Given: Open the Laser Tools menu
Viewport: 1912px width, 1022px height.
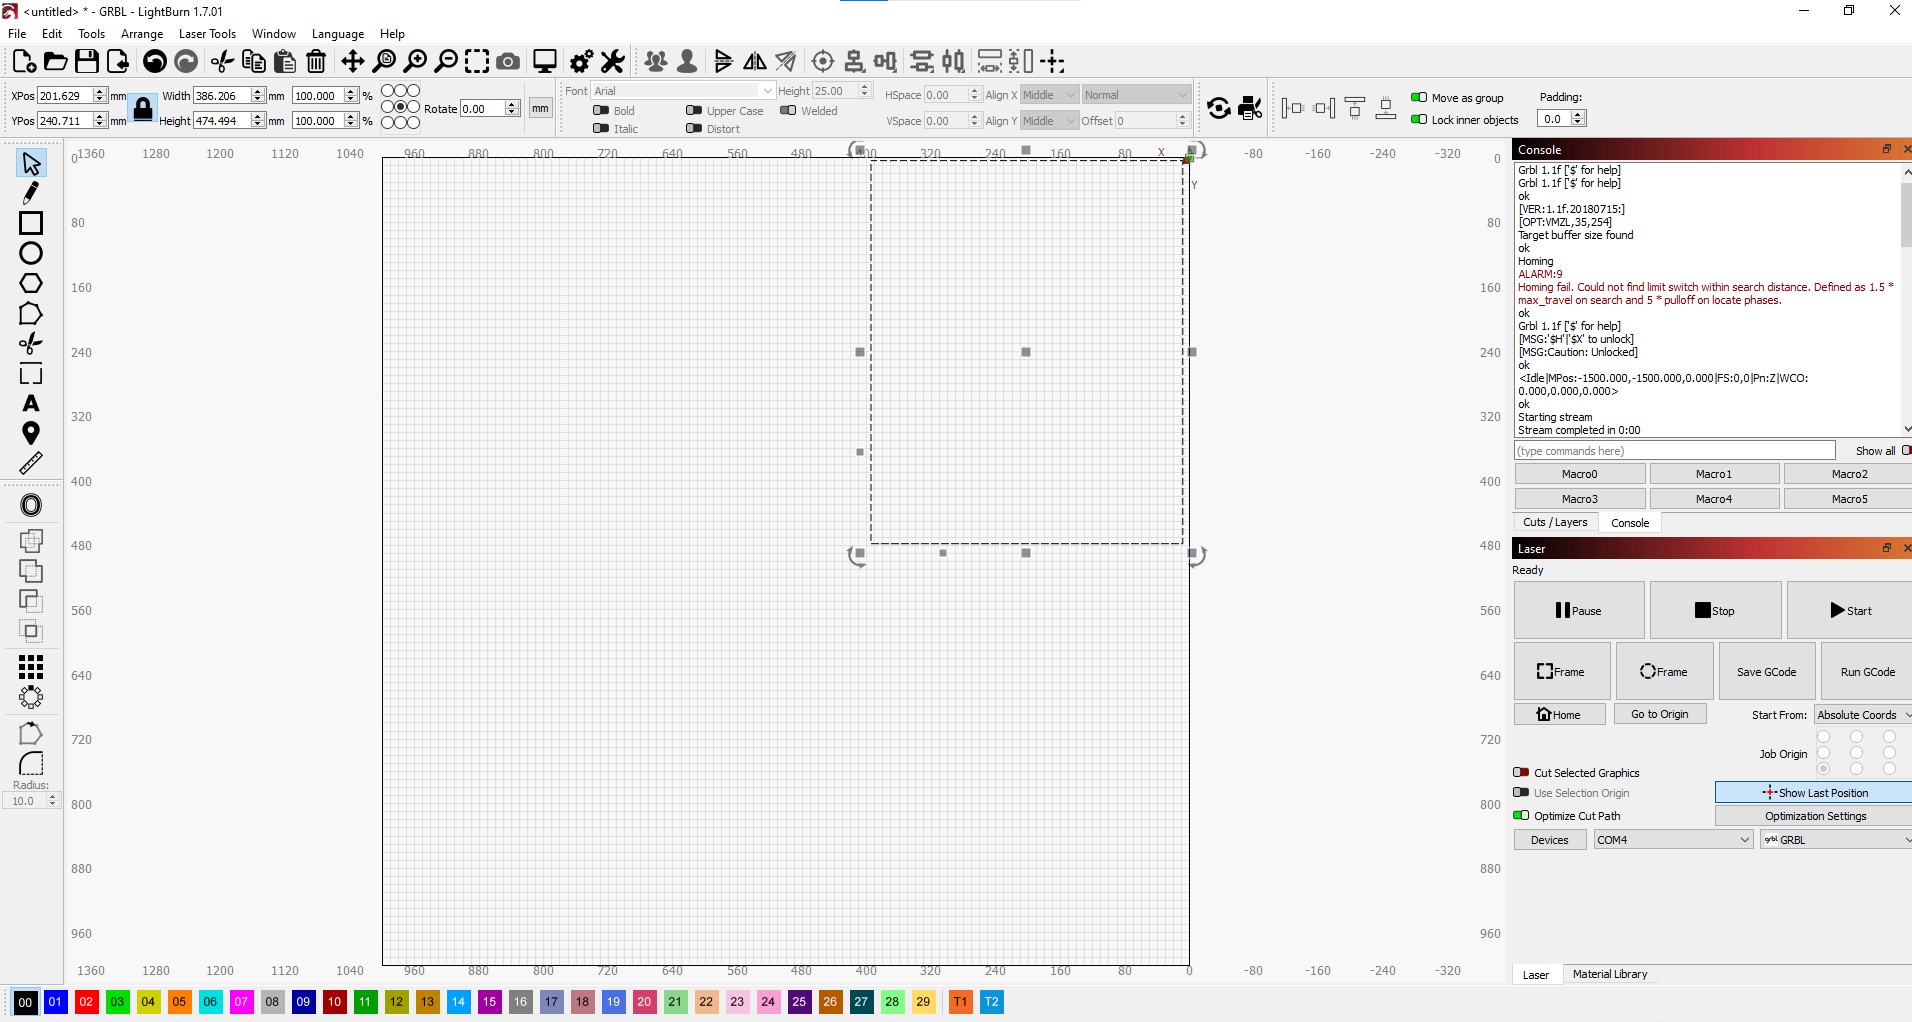Looking at the screenshot, I should pyautogui.click(x=207, y=34).
